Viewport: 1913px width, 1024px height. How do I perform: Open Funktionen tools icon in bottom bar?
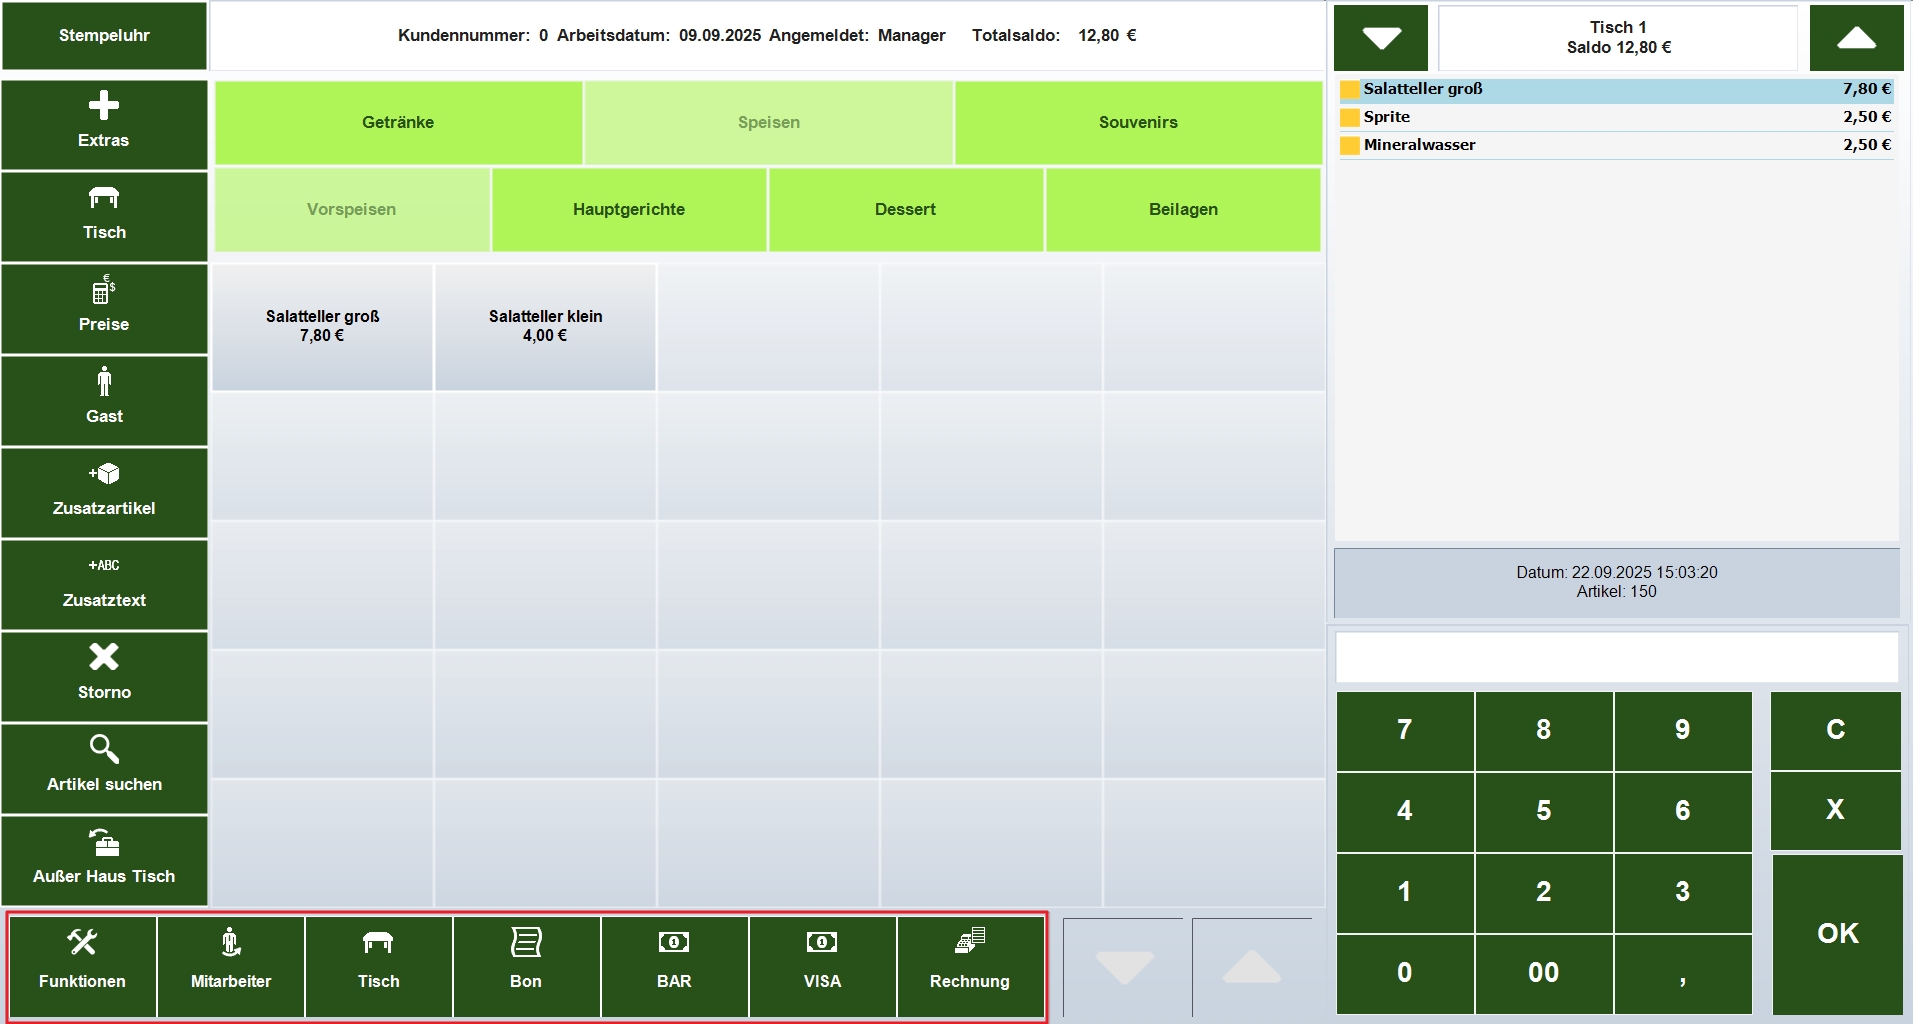coord(82,942)
